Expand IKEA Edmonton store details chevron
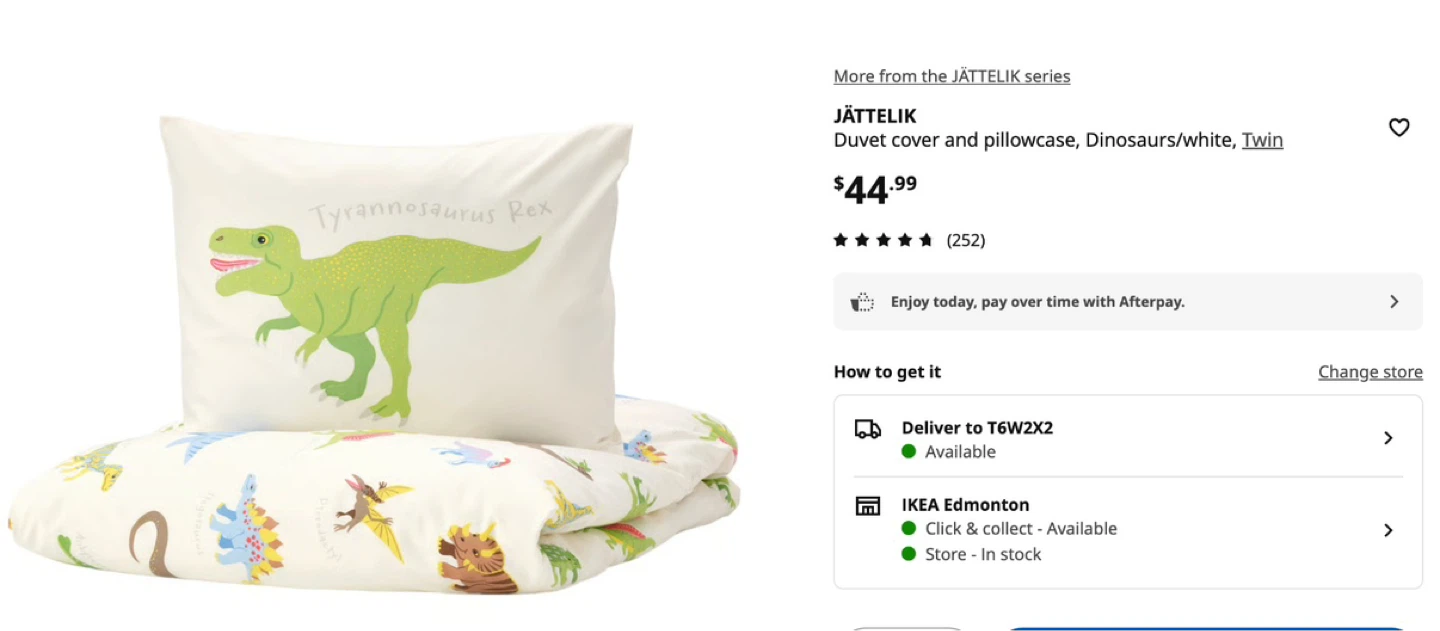Screen dimensions: 1440x631 click(1388, 530)
